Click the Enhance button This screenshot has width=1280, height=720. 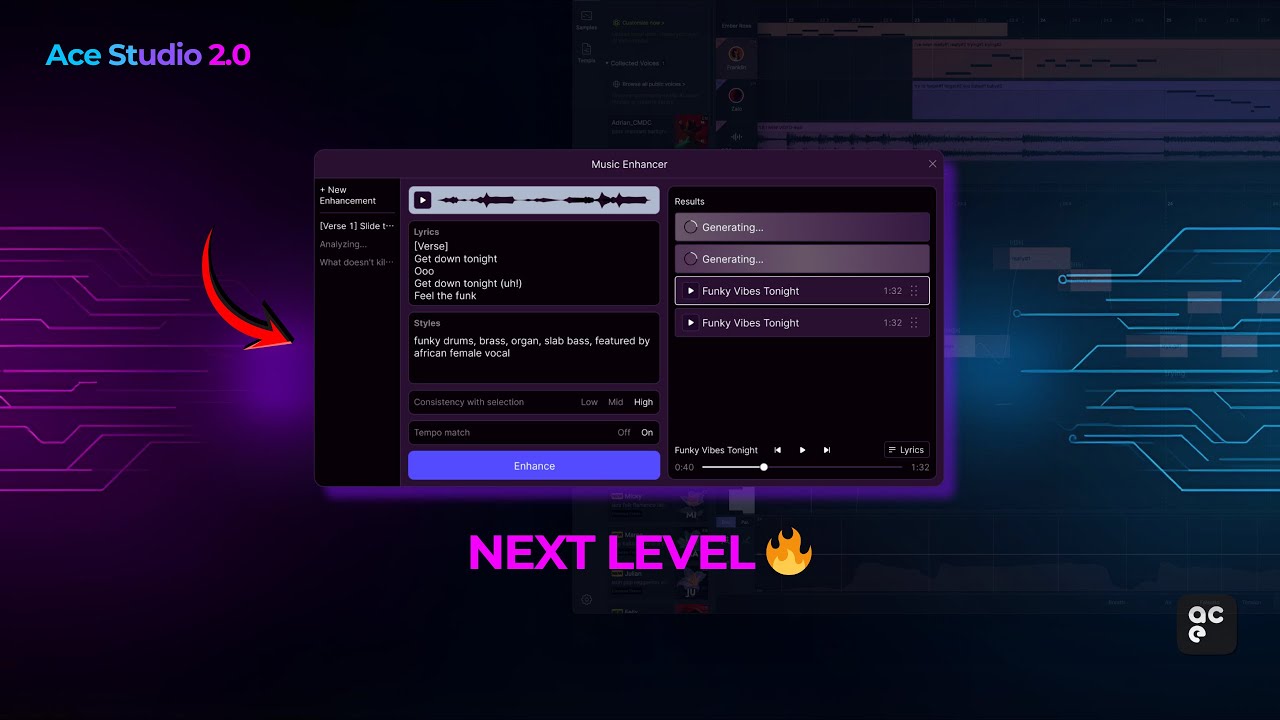[534, 466]
